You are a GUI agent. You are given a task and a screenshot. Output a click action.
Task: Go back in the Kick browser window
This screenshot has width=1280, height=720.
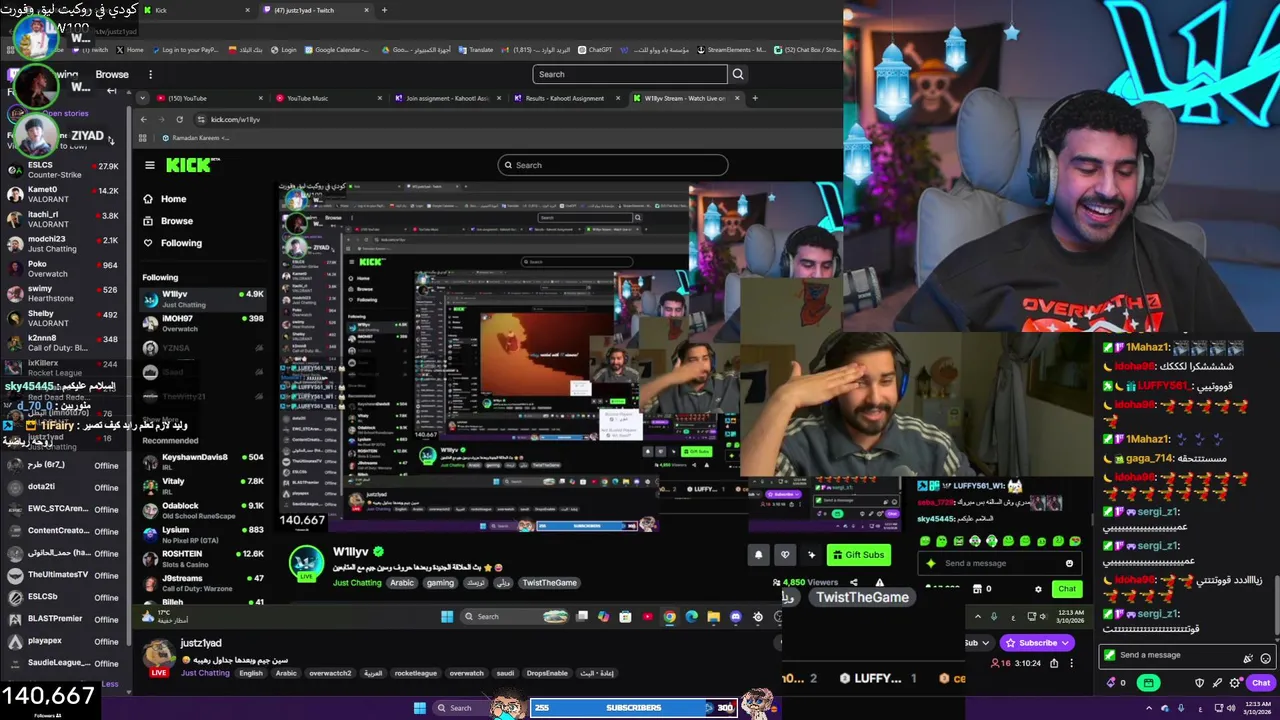(x=143, y=119)
